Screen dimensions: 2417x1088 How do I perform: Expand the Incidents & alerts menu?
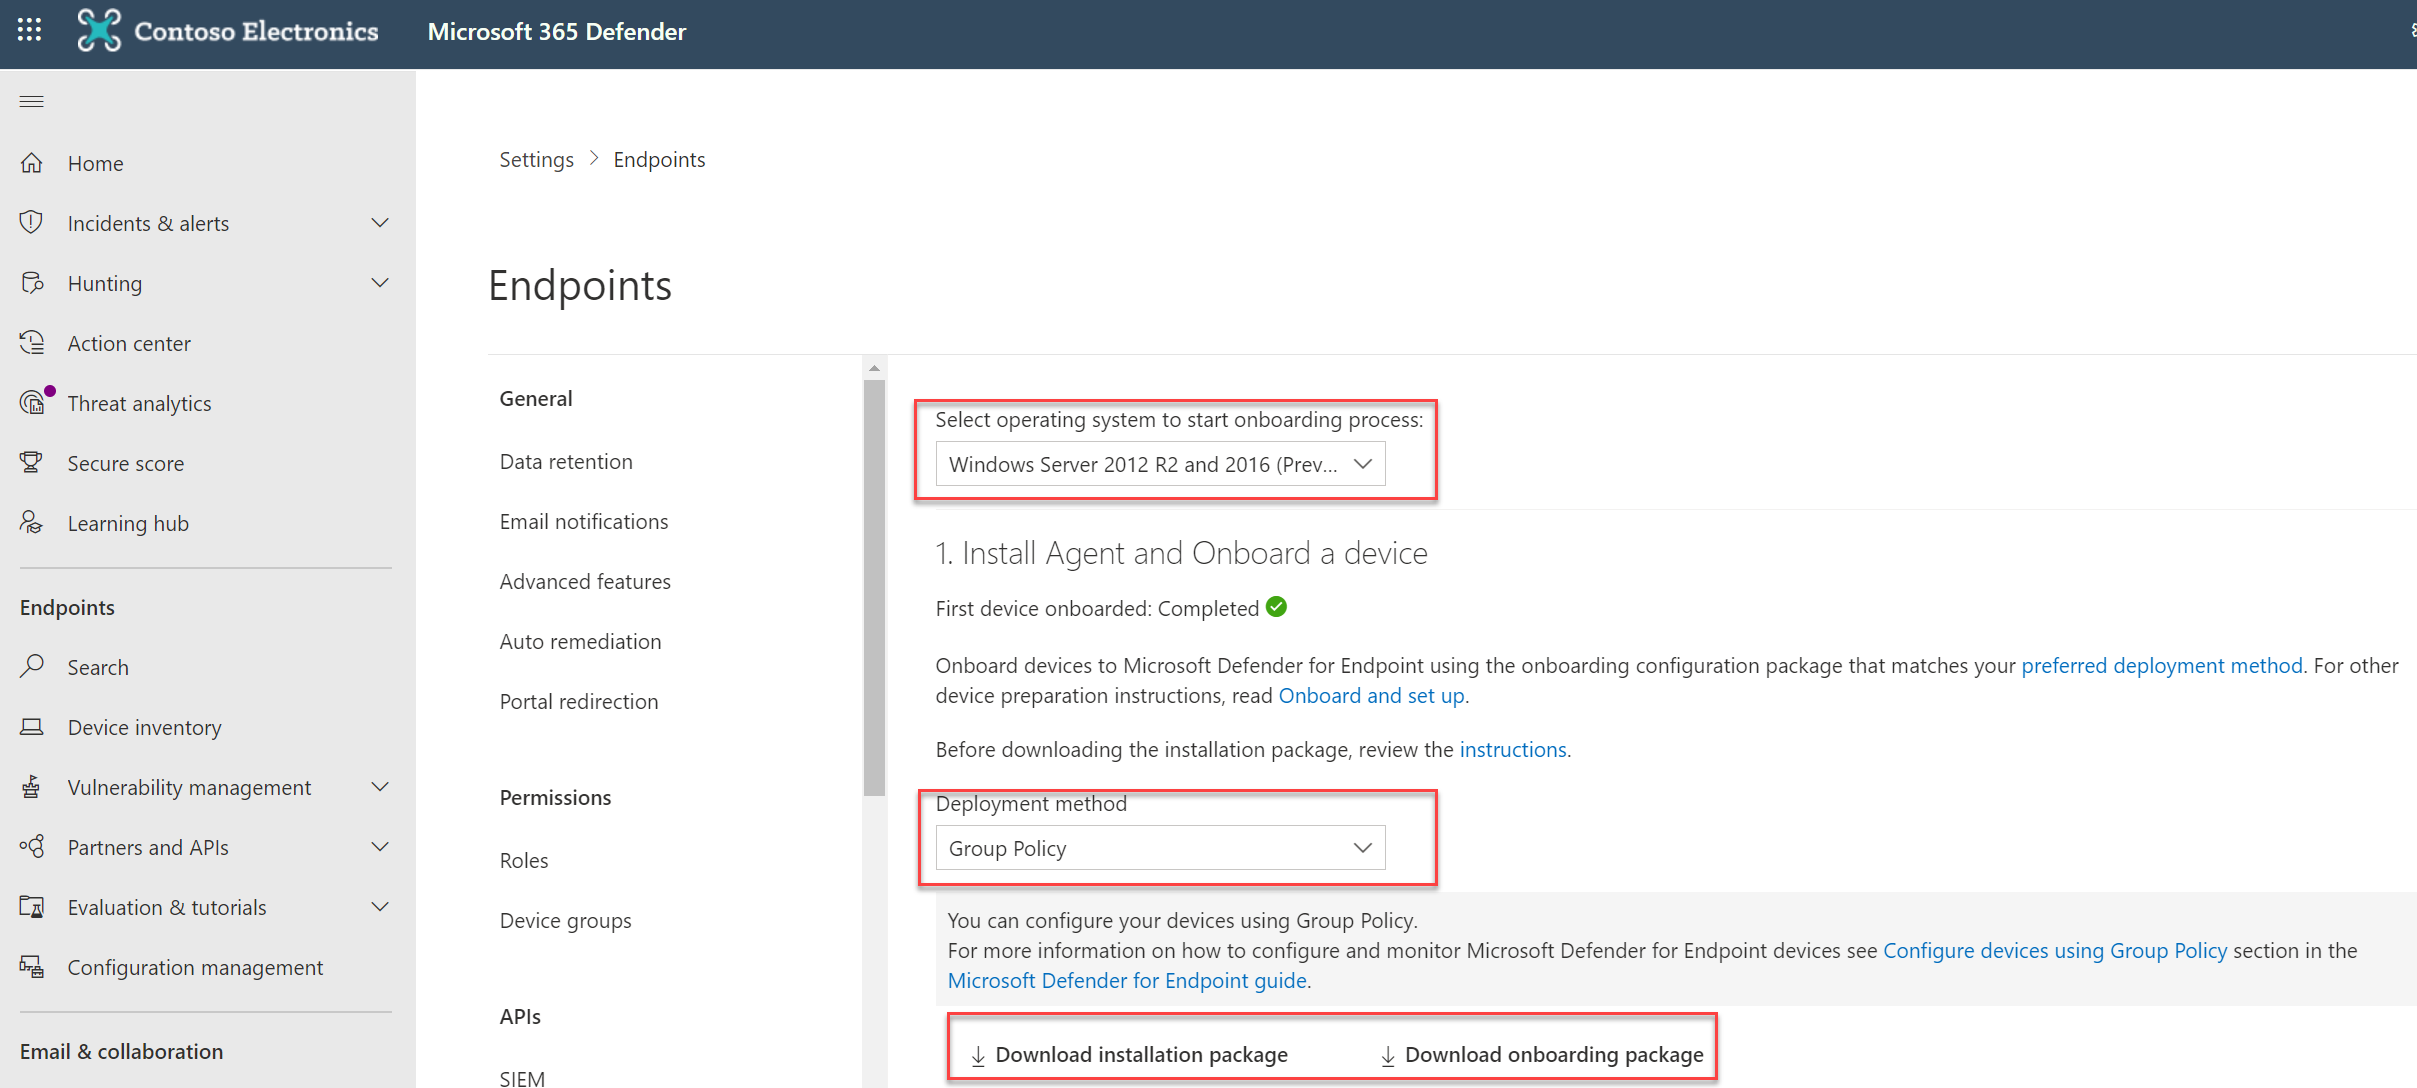[x=380, y=222]
